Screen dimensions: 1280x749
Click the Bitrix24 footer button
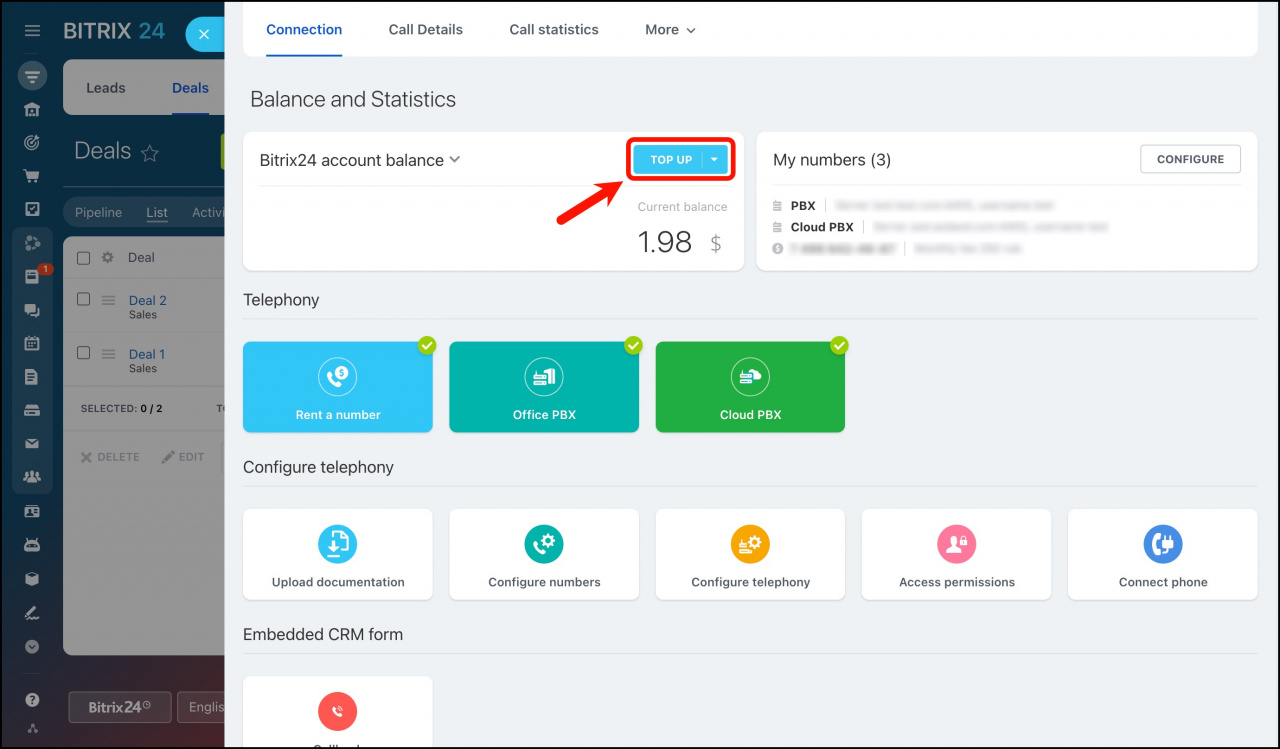(x=120, y=707)
